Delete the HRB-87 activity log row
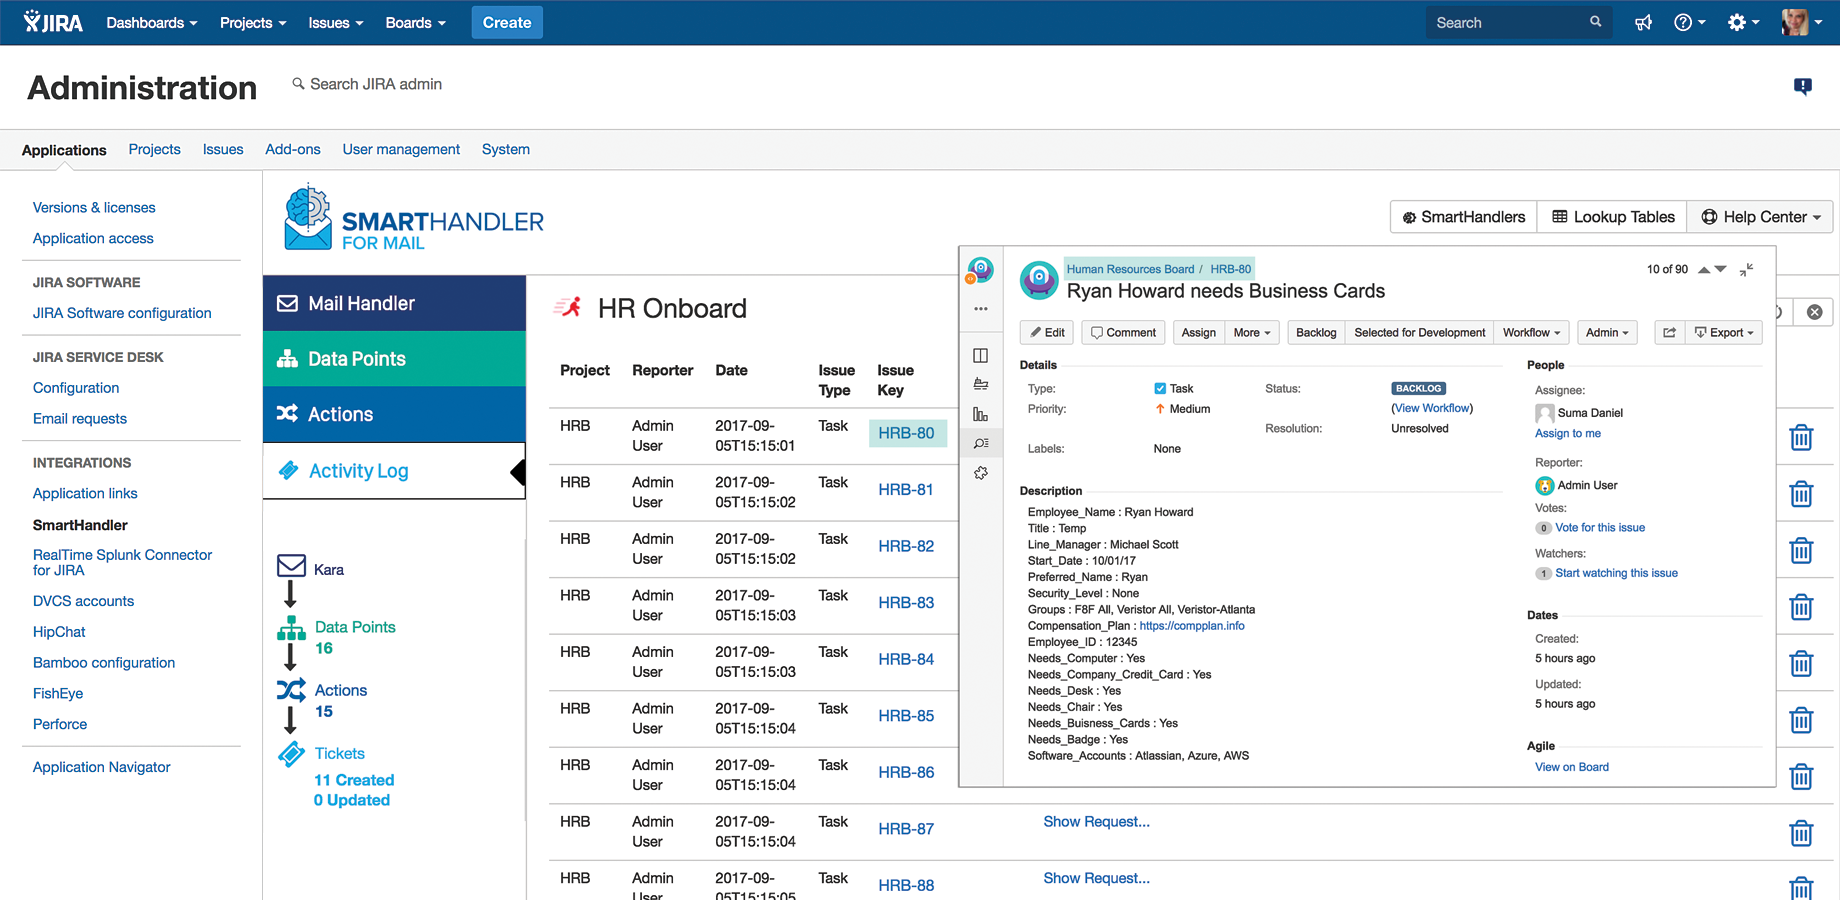The width and height of the screenshot is (1840, 900). coord(1801,833)
